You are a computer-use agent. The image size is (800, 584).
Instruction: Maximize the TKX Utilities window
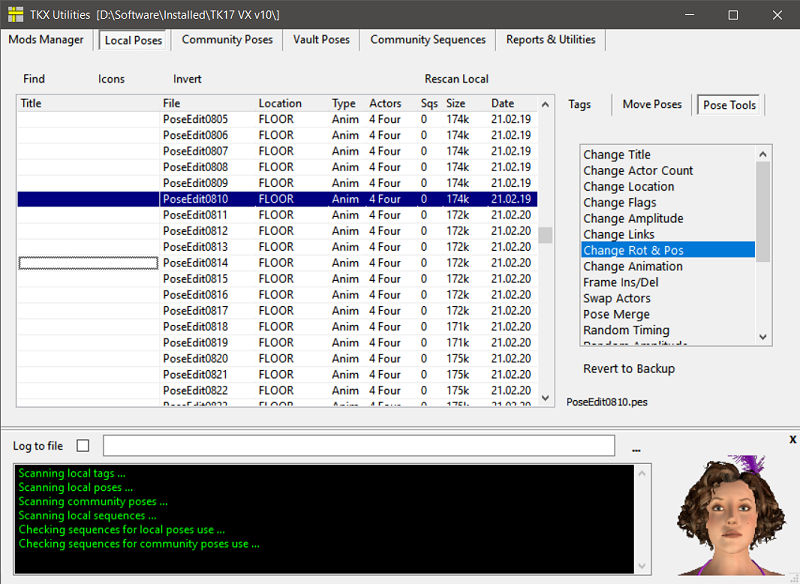(733, 15)
